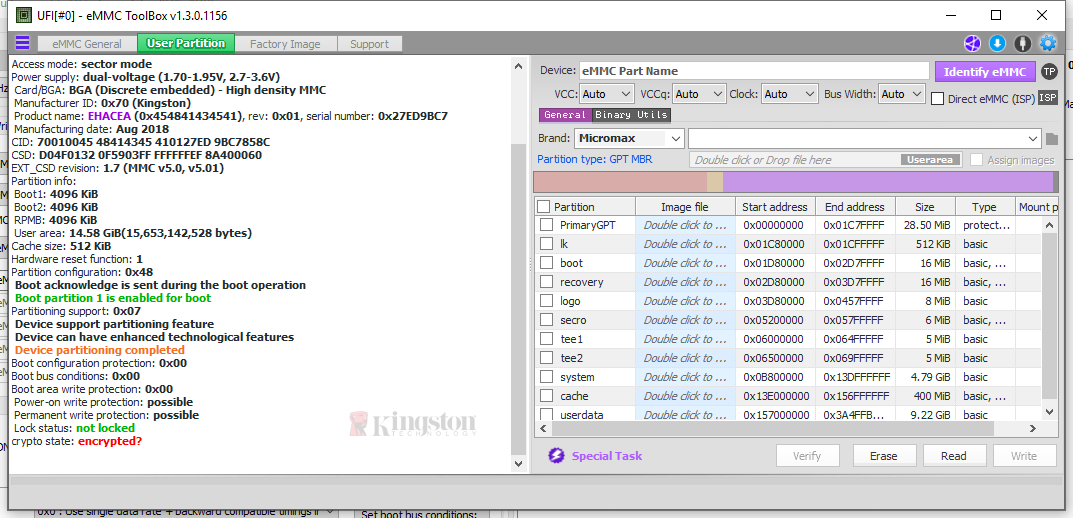Enable the Direct eMMC (ISP) checkbox
Image resolution: width=1073 pixels, height=518 pixels.
coord(938,99)
